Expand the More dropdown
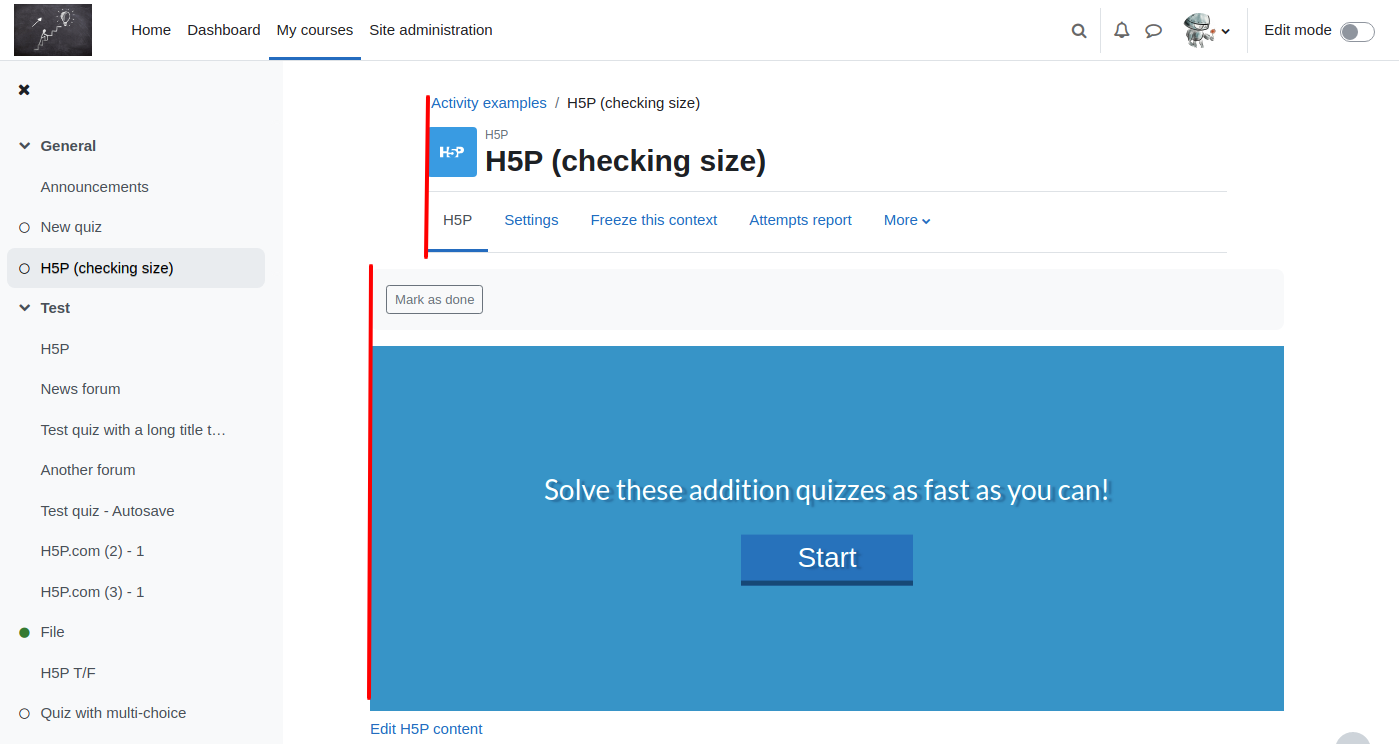1399x744 pixels. coord(907,220)
